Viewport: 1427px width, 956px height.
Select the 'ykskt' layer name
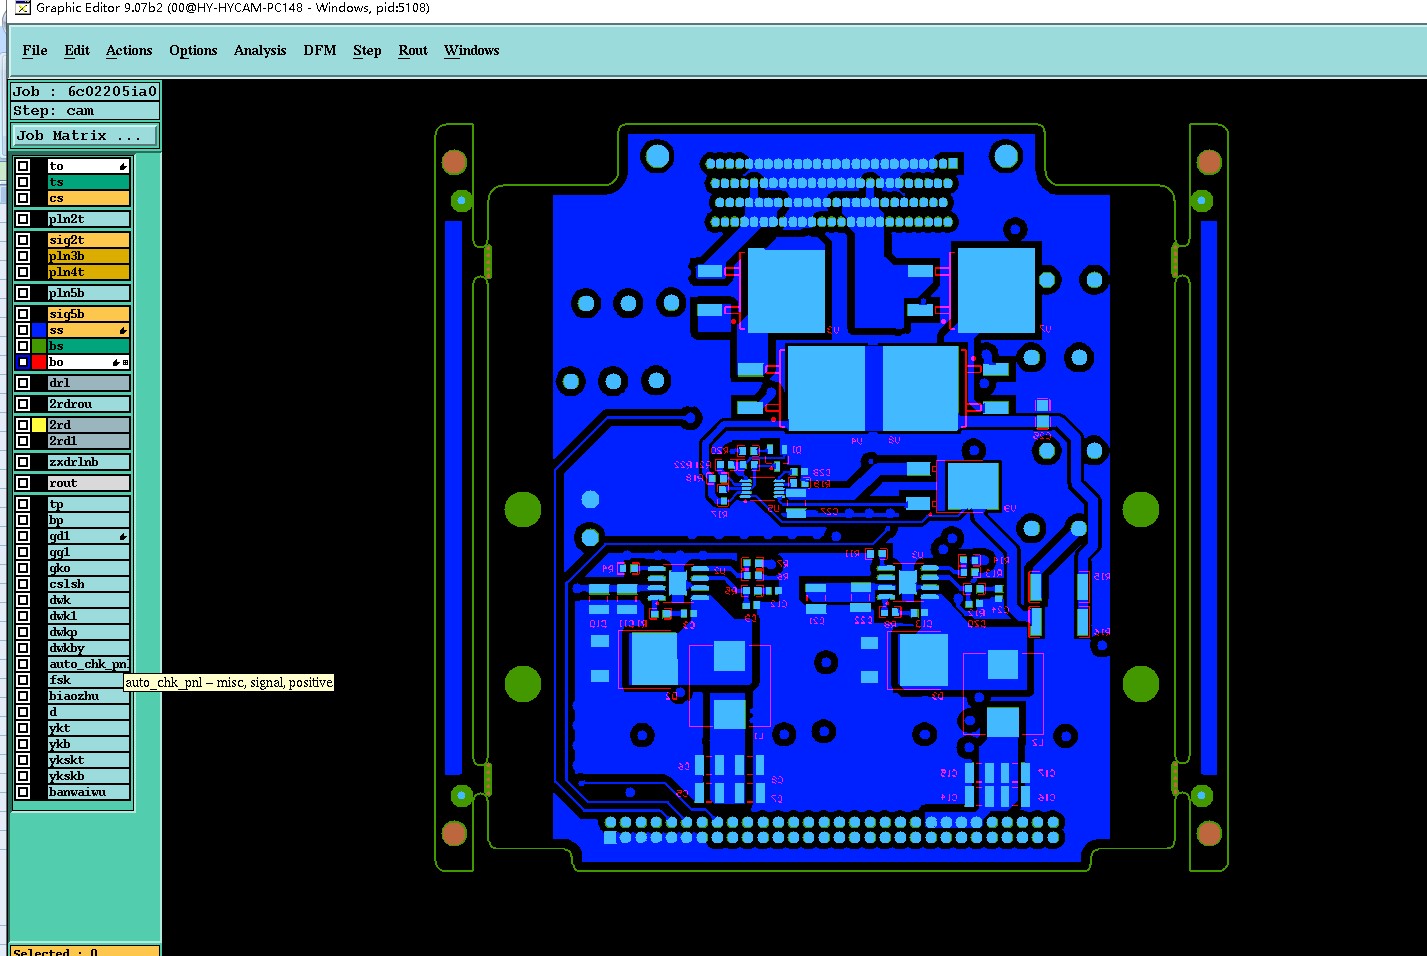click(x=89, y=761)
